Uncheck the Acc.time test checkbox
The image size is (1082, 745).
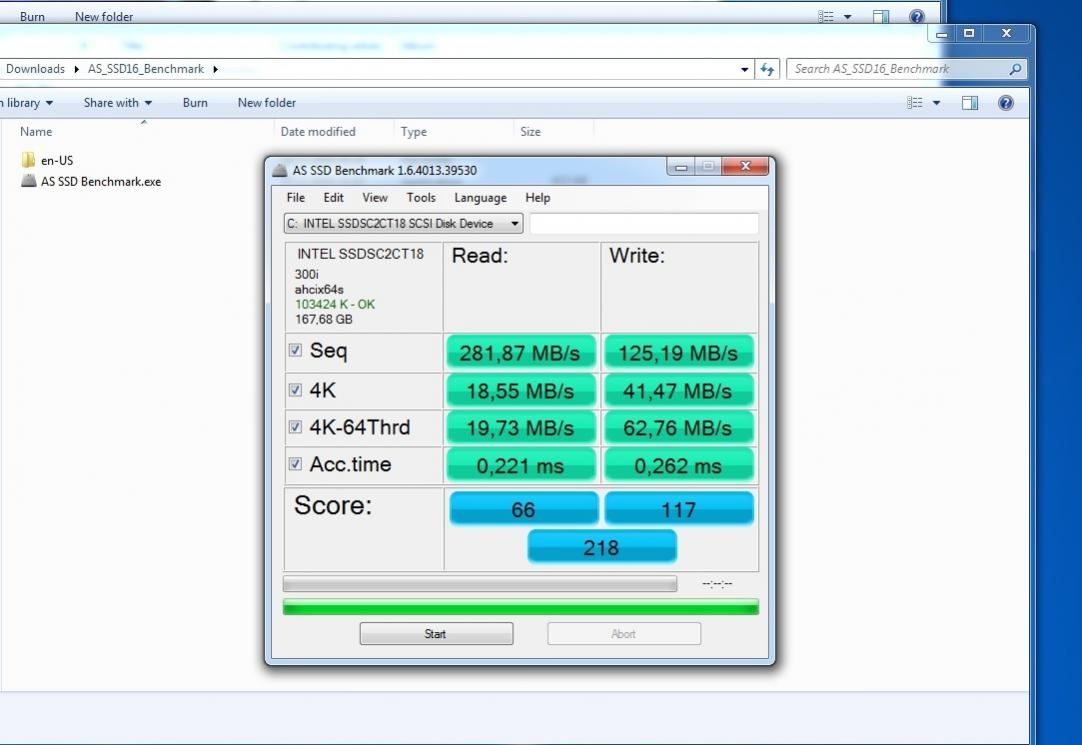(295, 464)
